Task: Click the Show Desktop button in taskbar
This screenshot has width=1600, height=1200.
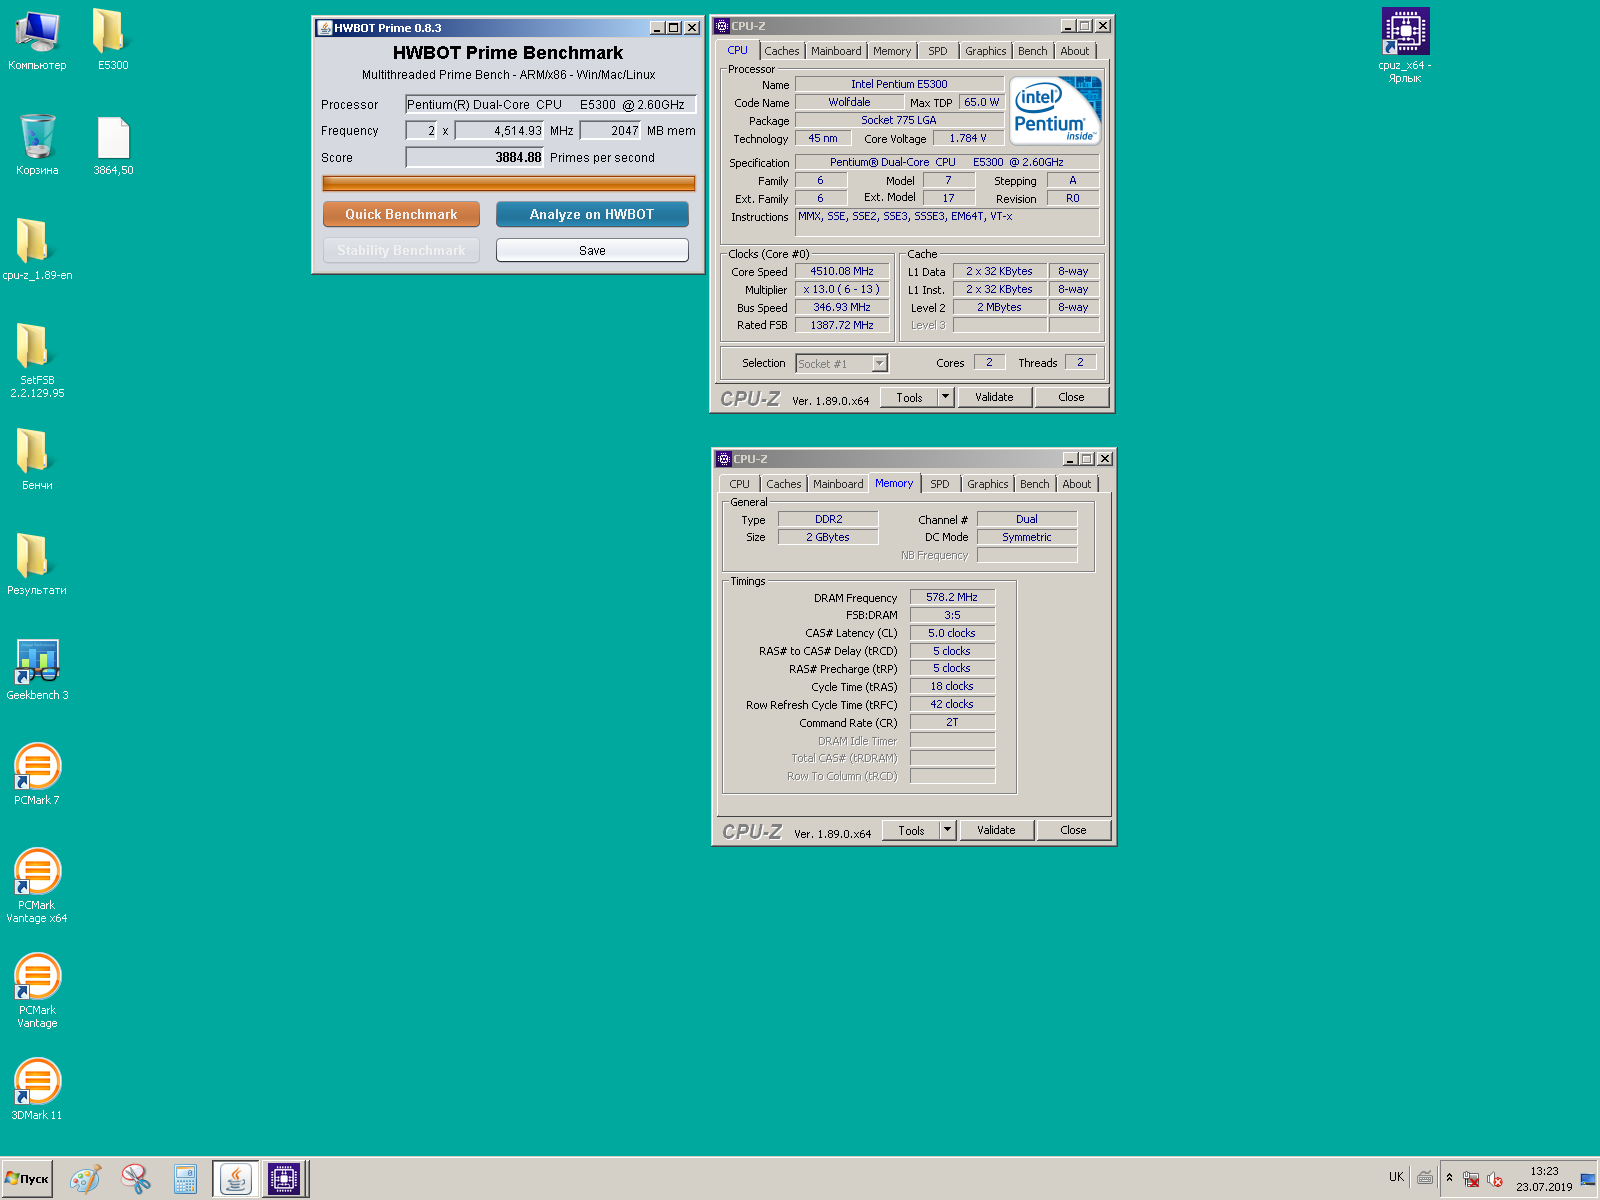Action: pyautogui.click(x=1587, y=1179)
